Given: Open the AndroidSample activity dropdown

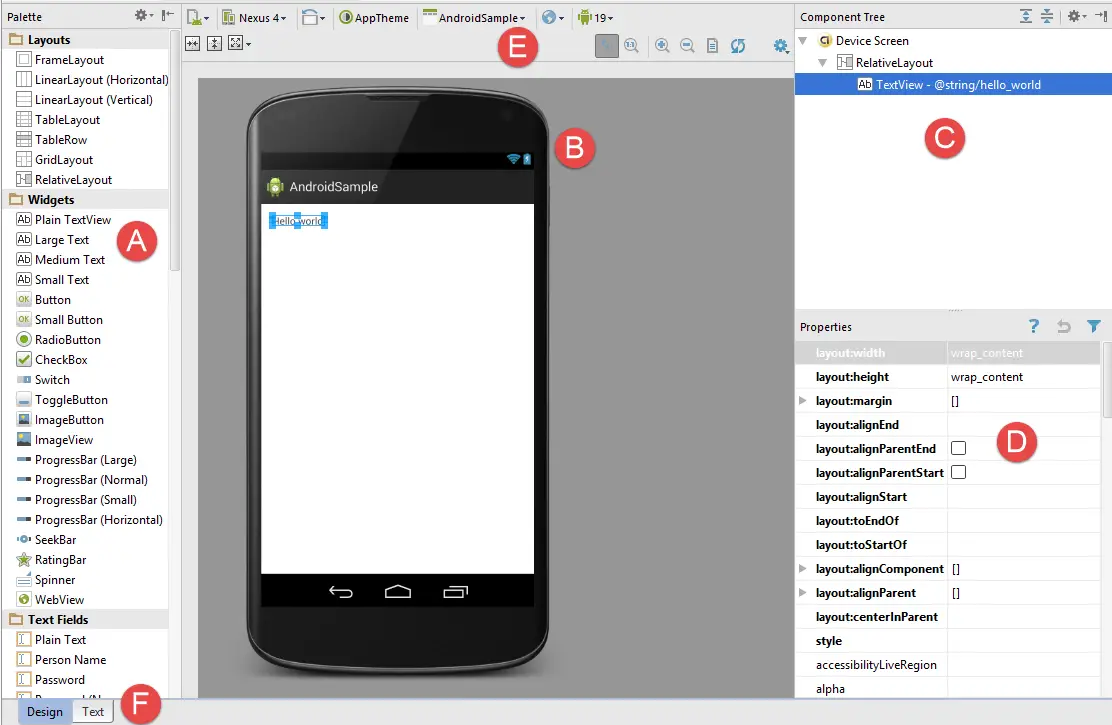Looking at the screenshot, I should tap(475, 17).
